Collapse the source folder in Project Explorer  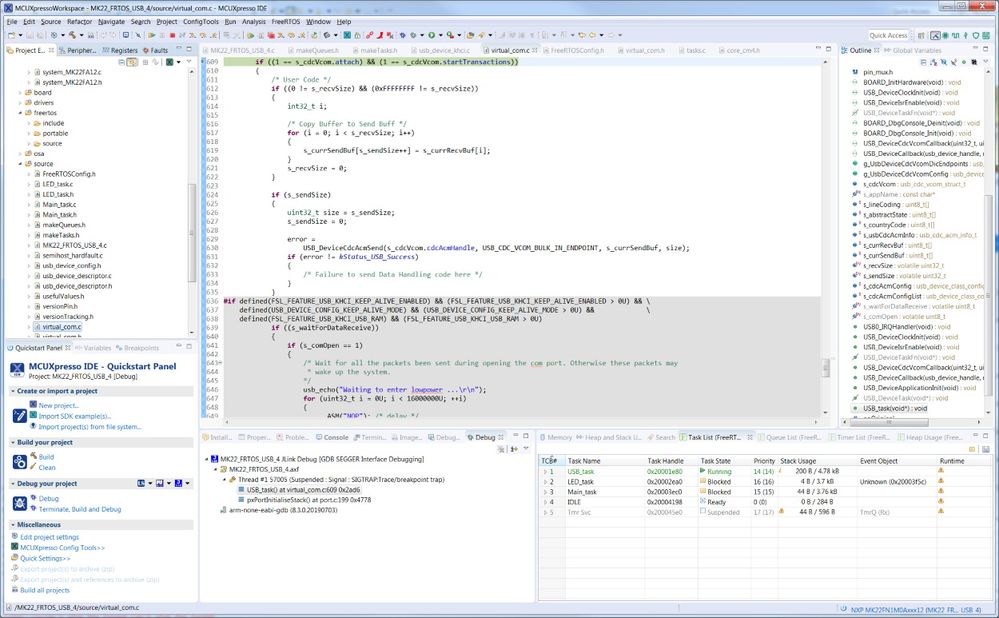[x=21, y=164]
